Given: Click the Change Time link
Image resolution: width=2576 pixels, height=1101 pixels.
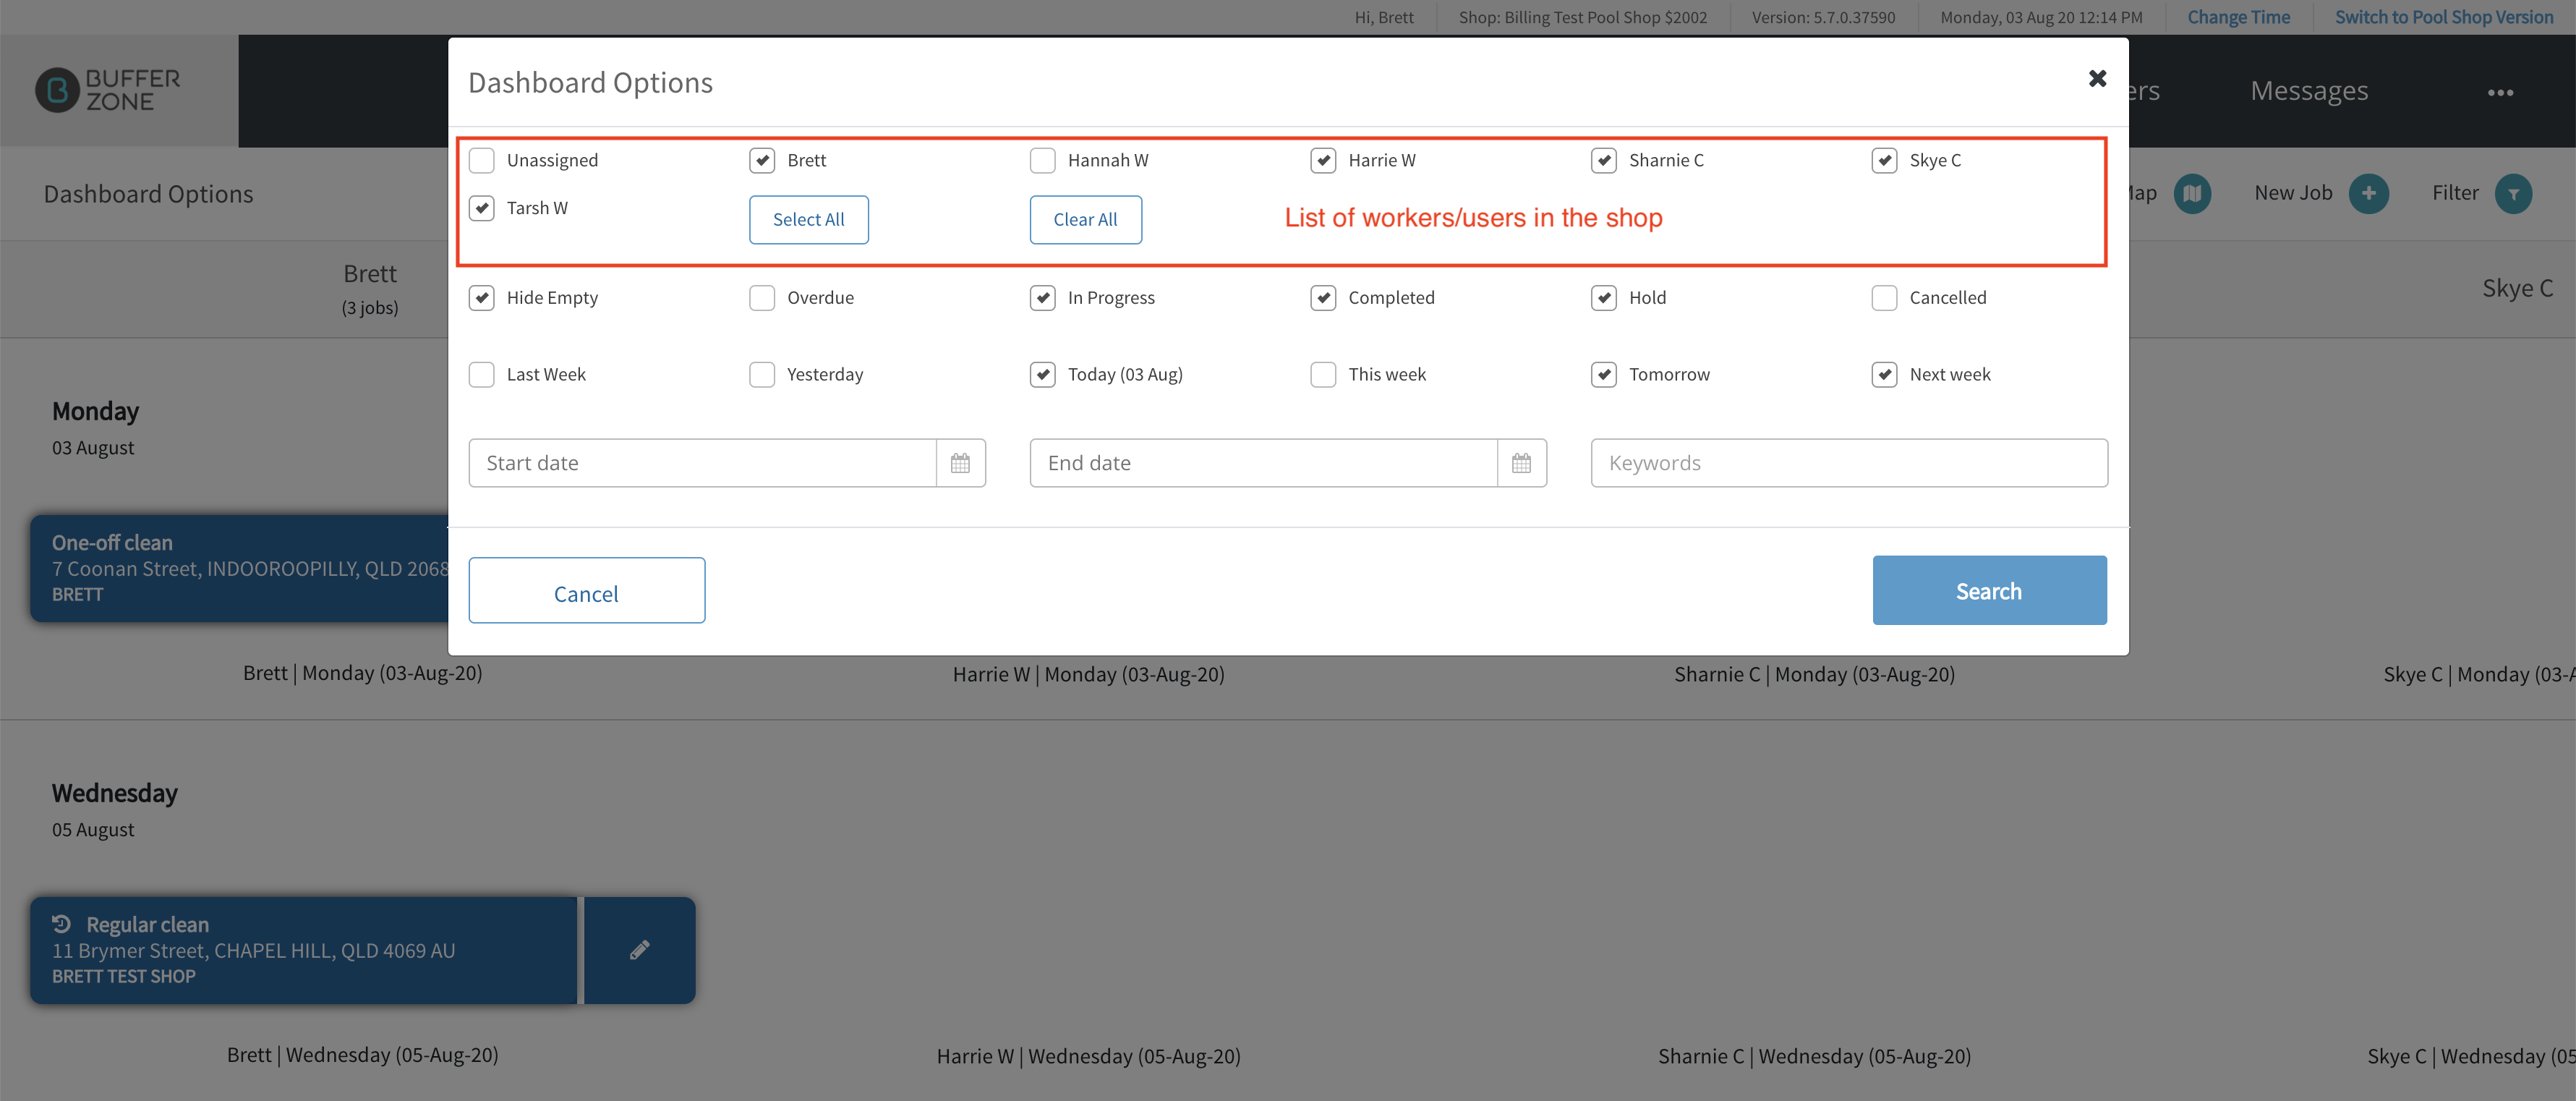Looking at the screenshot, I should [x=2238, y=17].
